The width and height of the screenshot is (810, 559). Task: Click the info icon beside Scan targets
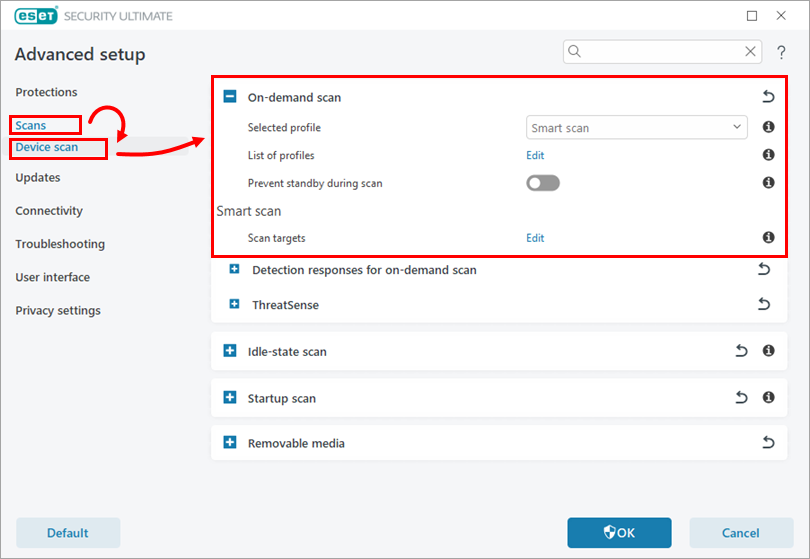point(768,238)
